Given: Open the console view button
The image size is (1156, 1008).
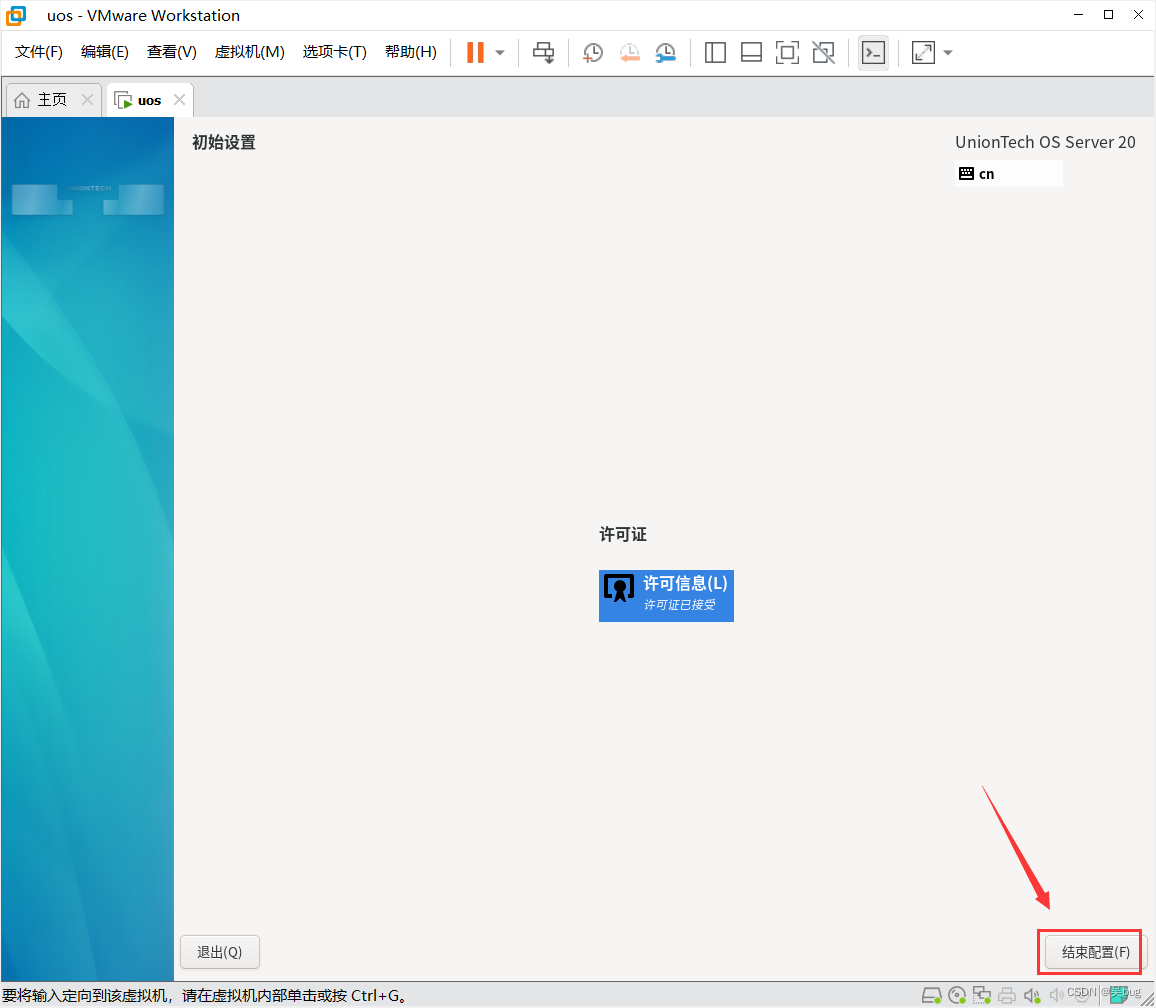Looking at the screenshot, I should click(x=874, y=52).
